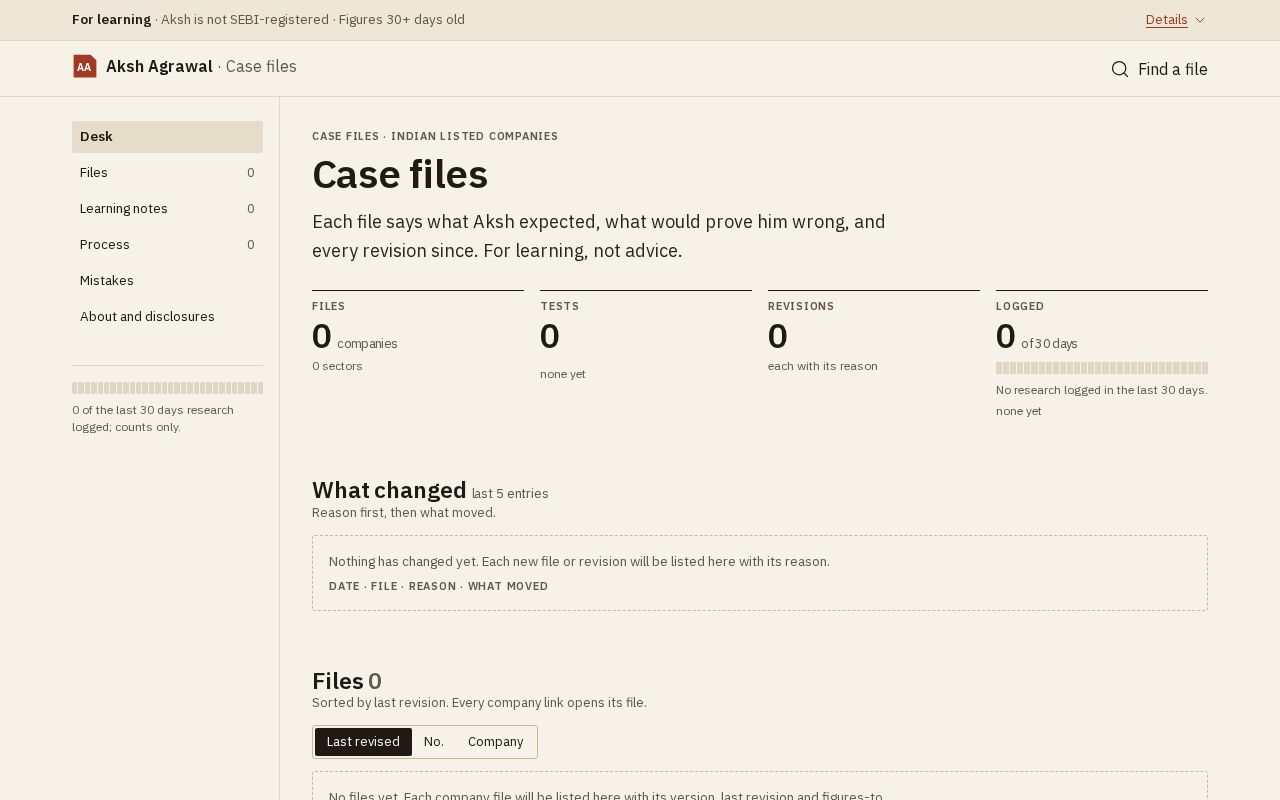
Task: Click 'Indian listed companies' breadcrumb text
Action: pos(474,136)
